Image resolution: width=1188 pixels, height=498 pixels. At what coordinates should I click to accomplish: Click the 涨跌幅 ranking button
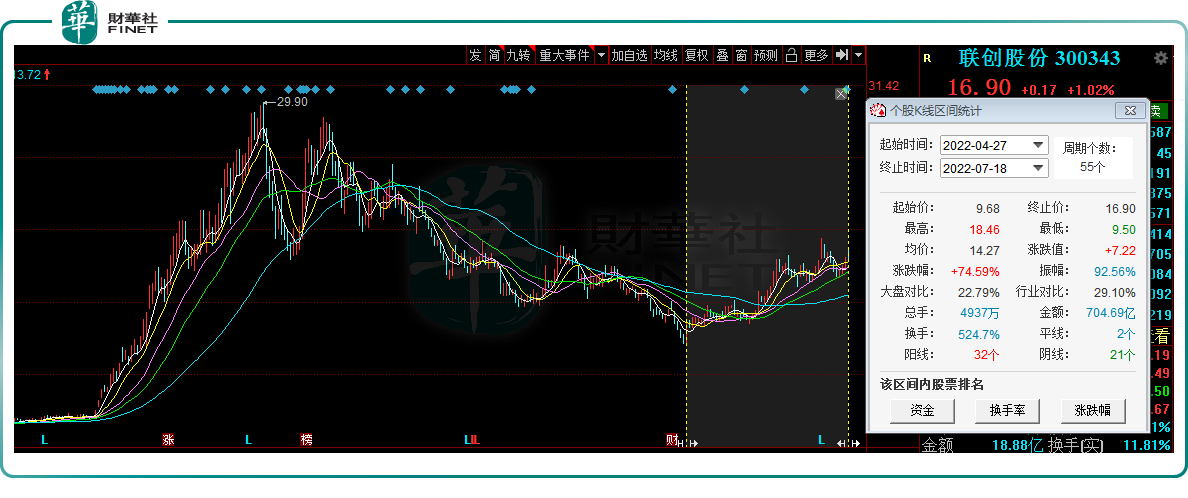(1093, 411)
